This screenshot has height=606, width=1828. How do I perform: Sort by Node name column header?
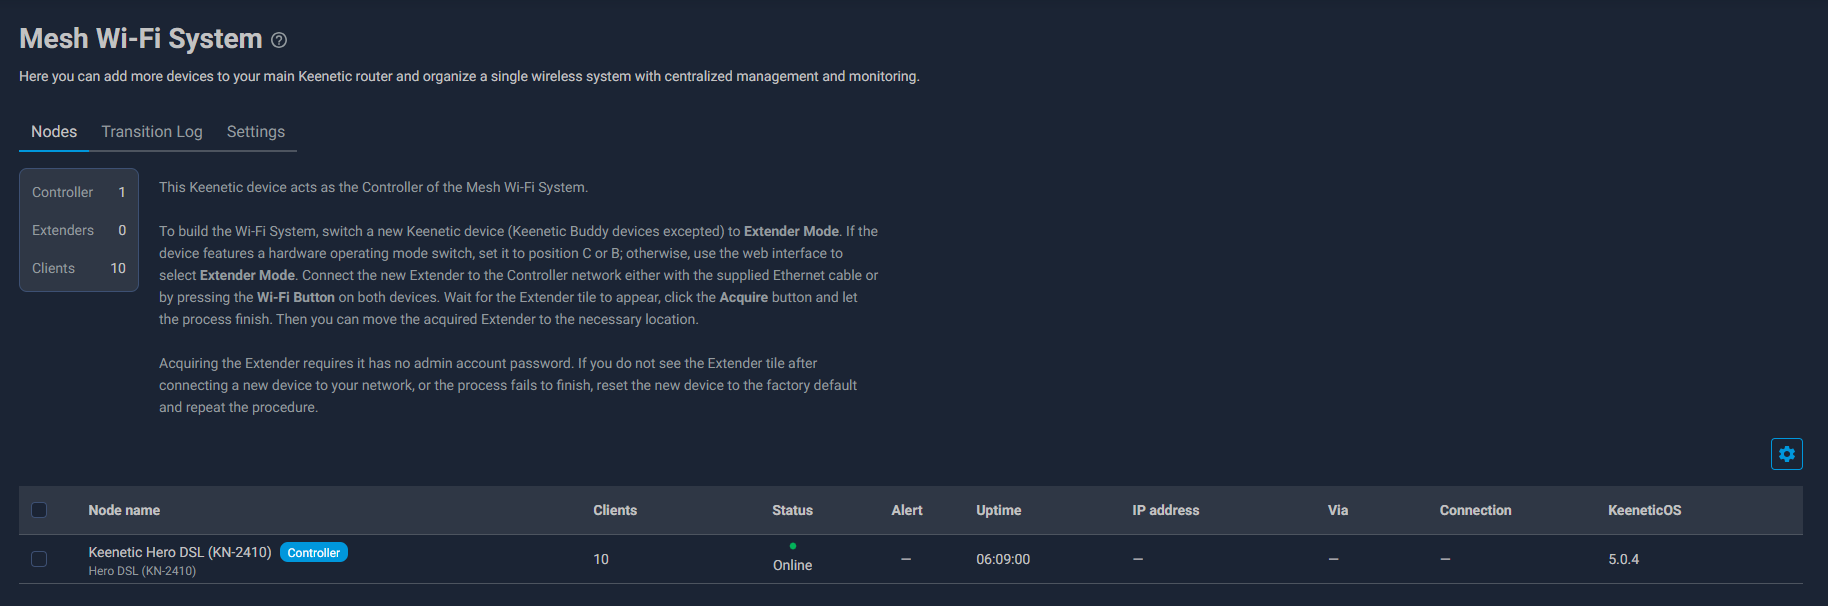(x=124, y=510)
